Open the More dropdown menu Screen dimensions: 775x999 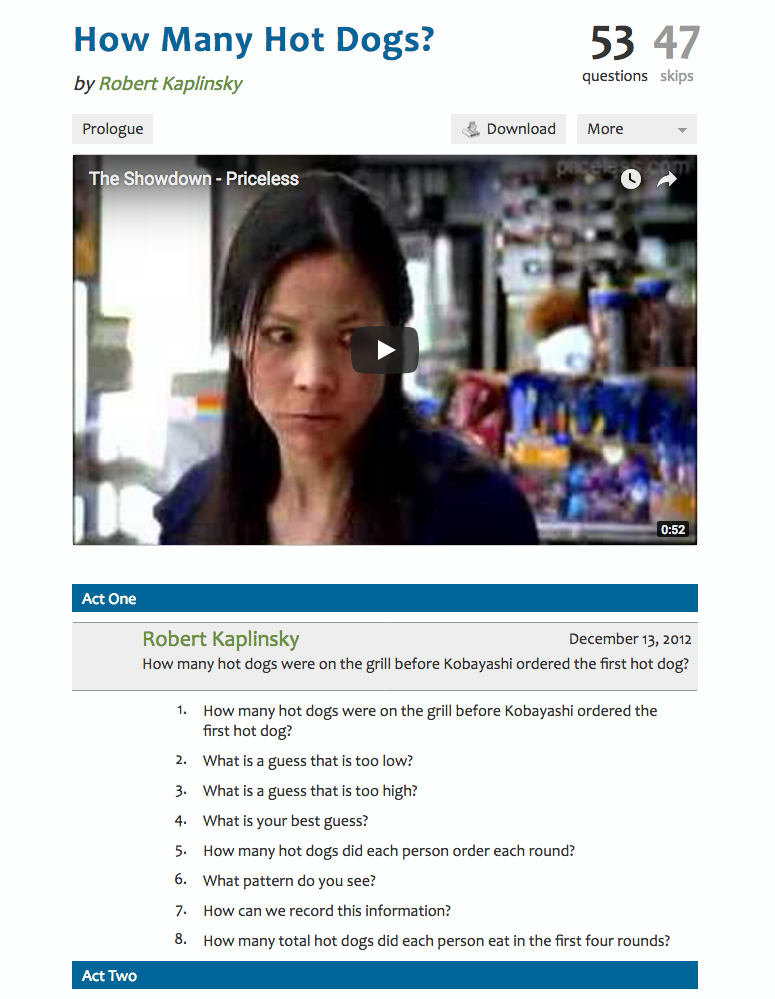click(636, 129)
